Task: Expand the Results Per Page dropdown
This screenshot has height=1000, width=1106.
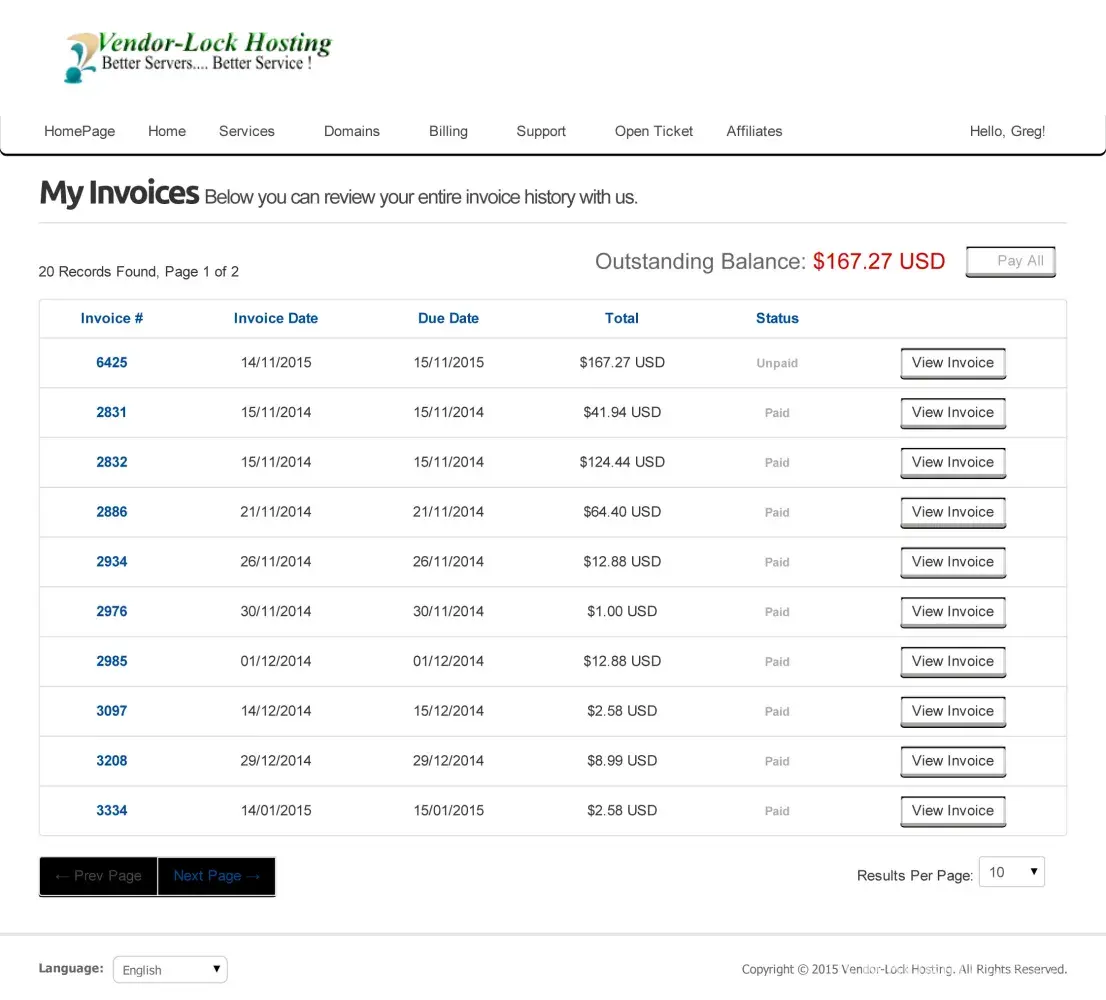Action: point(1011,873)
